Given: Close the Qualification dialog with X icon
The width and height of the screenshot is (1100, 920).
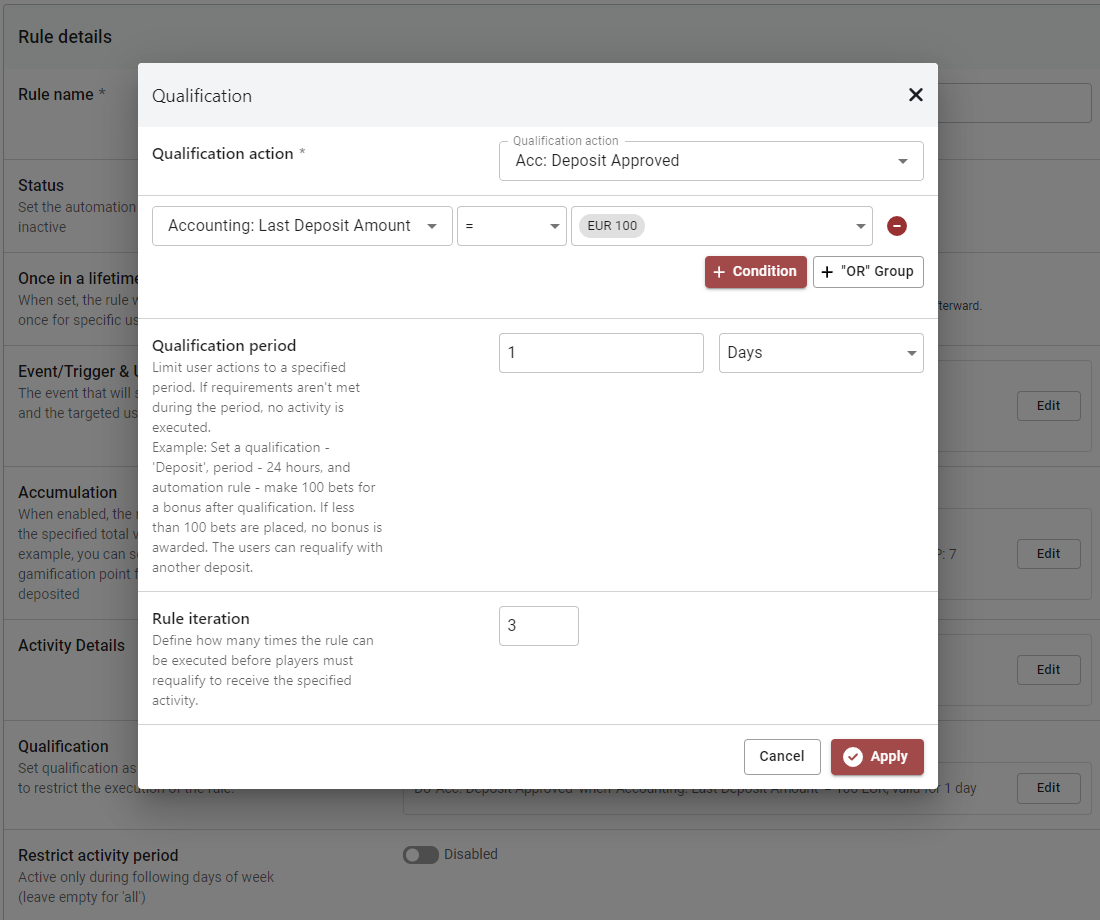Looking at the screenshot, I should tap(915, 95).
